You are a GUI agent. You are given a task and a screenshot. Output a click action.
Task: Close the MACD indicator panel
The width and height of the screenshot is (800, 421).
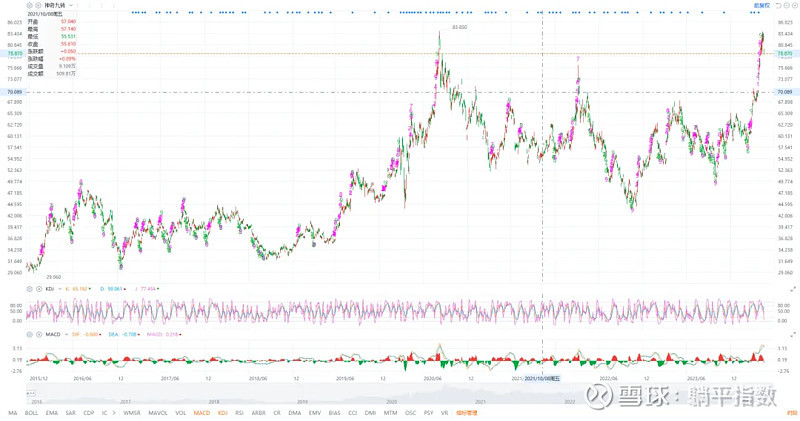37,334
